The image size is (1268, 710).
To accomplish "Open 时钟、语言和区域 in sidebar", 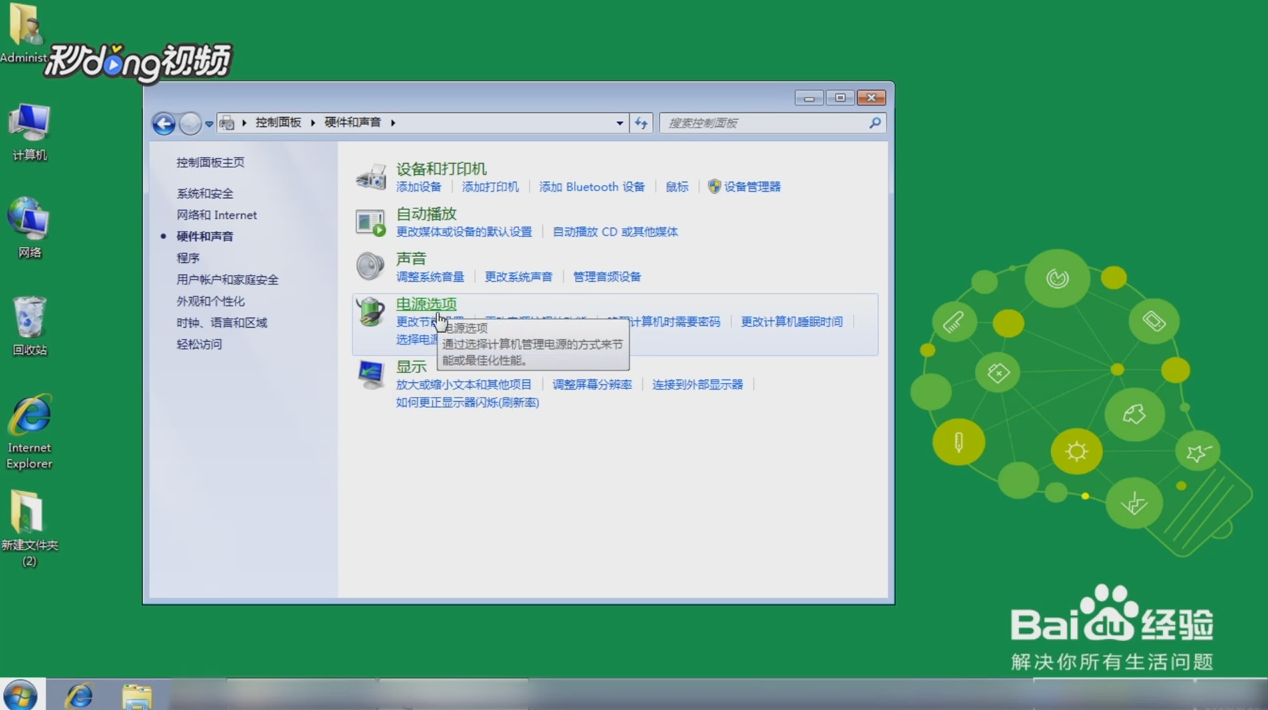I will (x=222, y=323).
